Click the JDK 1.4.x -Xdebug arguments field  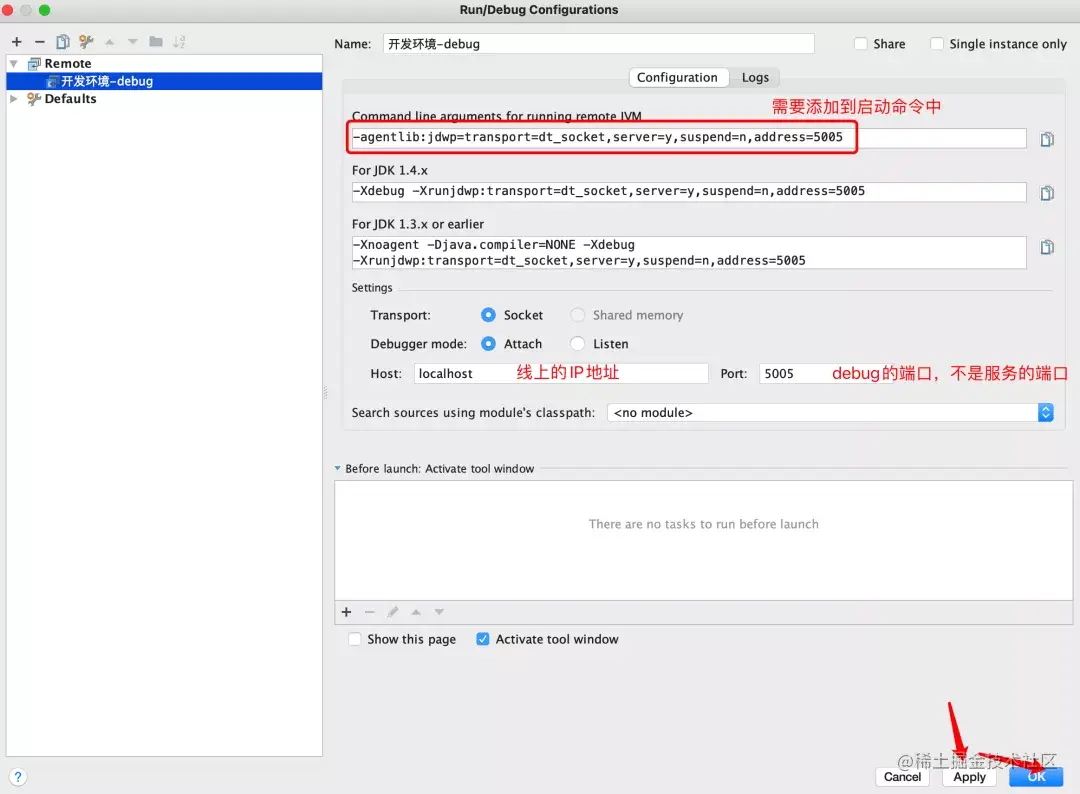click(x=689, y=191)
